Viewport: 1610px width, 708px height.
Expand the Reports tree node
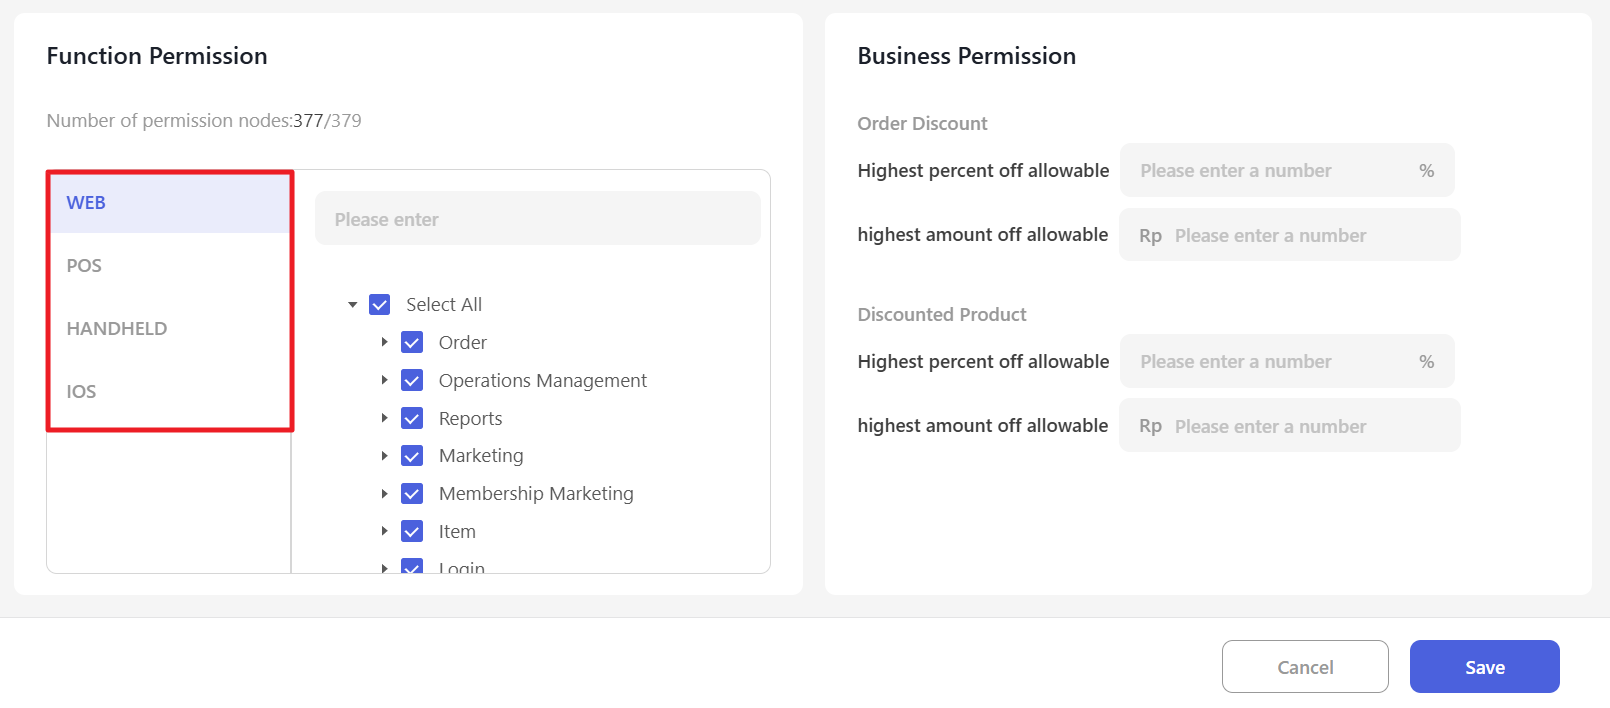pos(384,419)
